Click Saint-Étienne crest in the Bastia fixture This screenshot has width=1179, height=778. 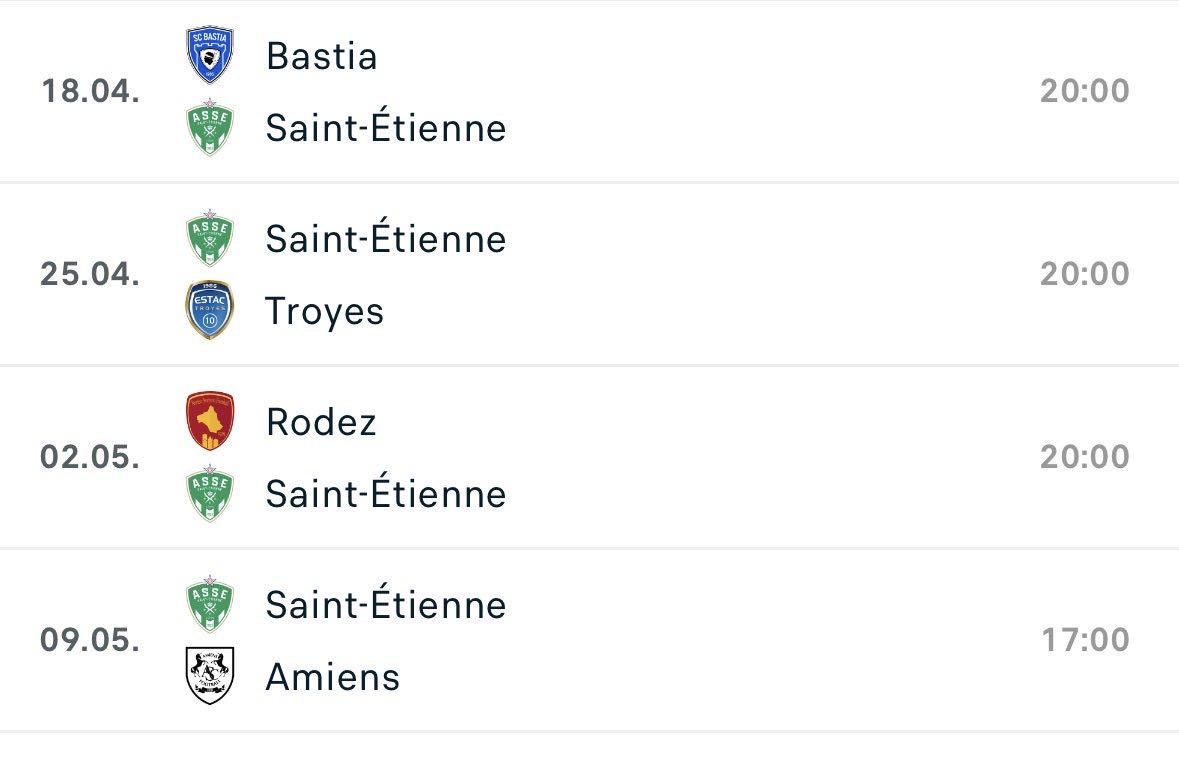click(210, 128)
